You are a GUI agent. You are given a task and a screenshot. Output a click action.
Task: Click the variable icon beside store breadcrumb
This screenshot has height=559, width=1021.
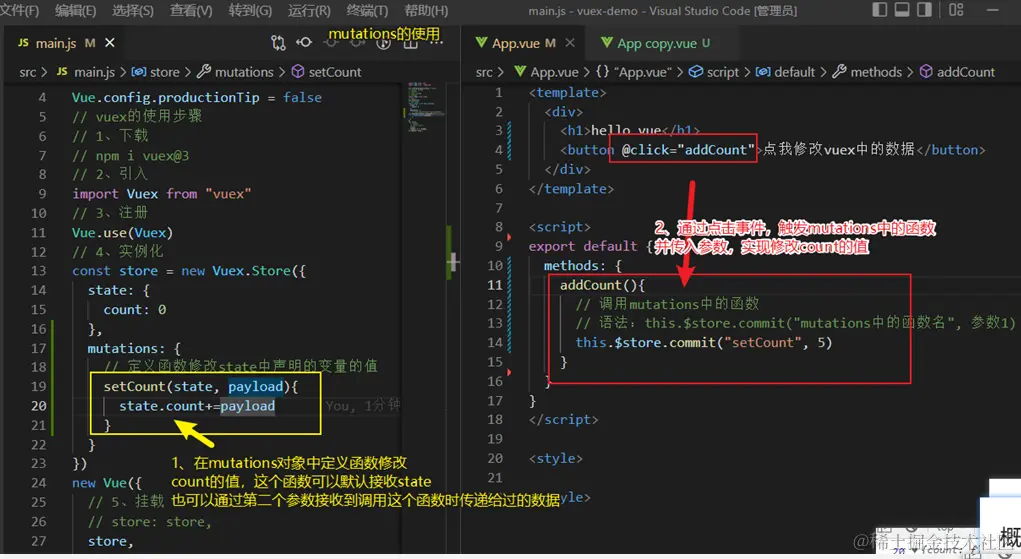pyautogui.click(x=138, y=71)
